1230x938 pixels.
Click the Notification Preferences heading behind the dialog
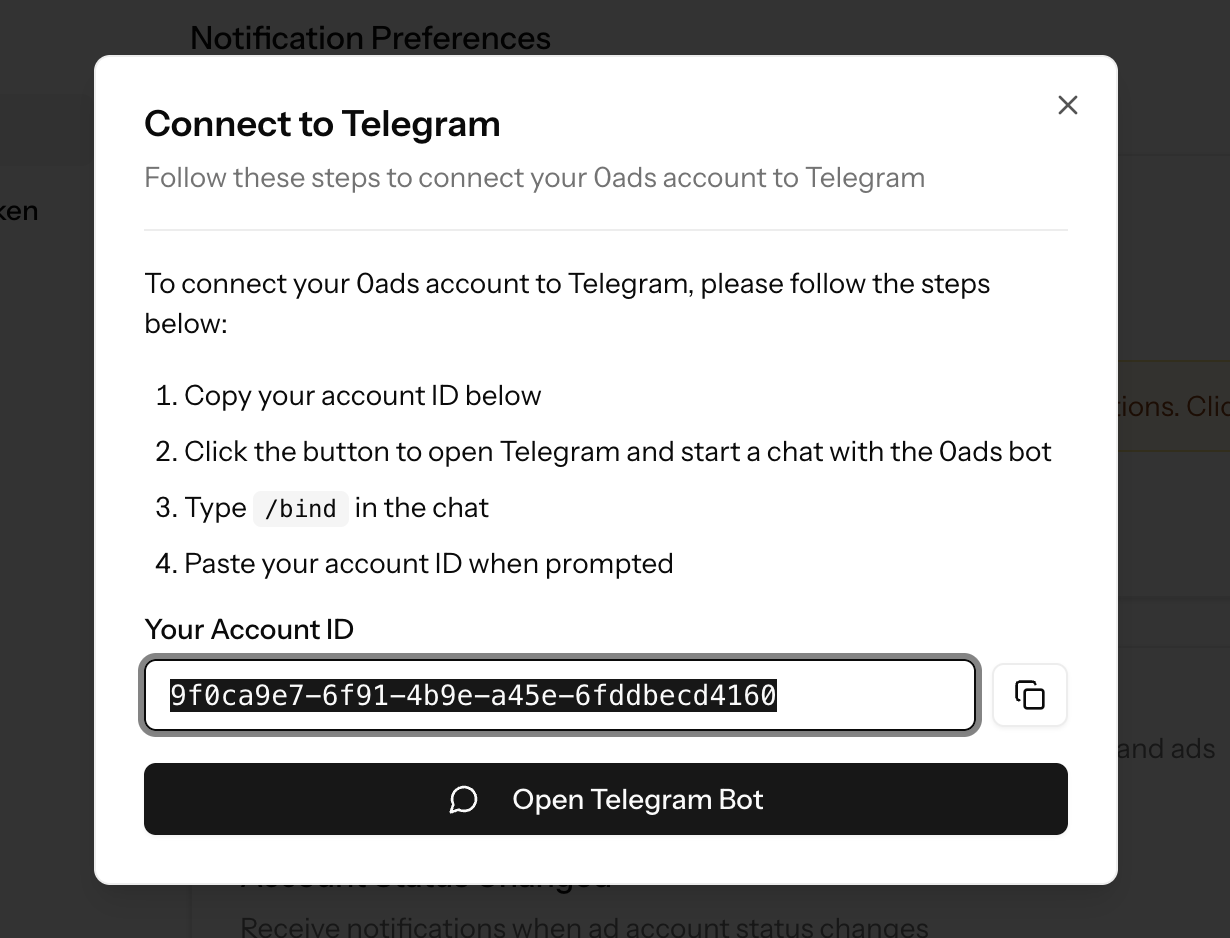pos(370,37)
